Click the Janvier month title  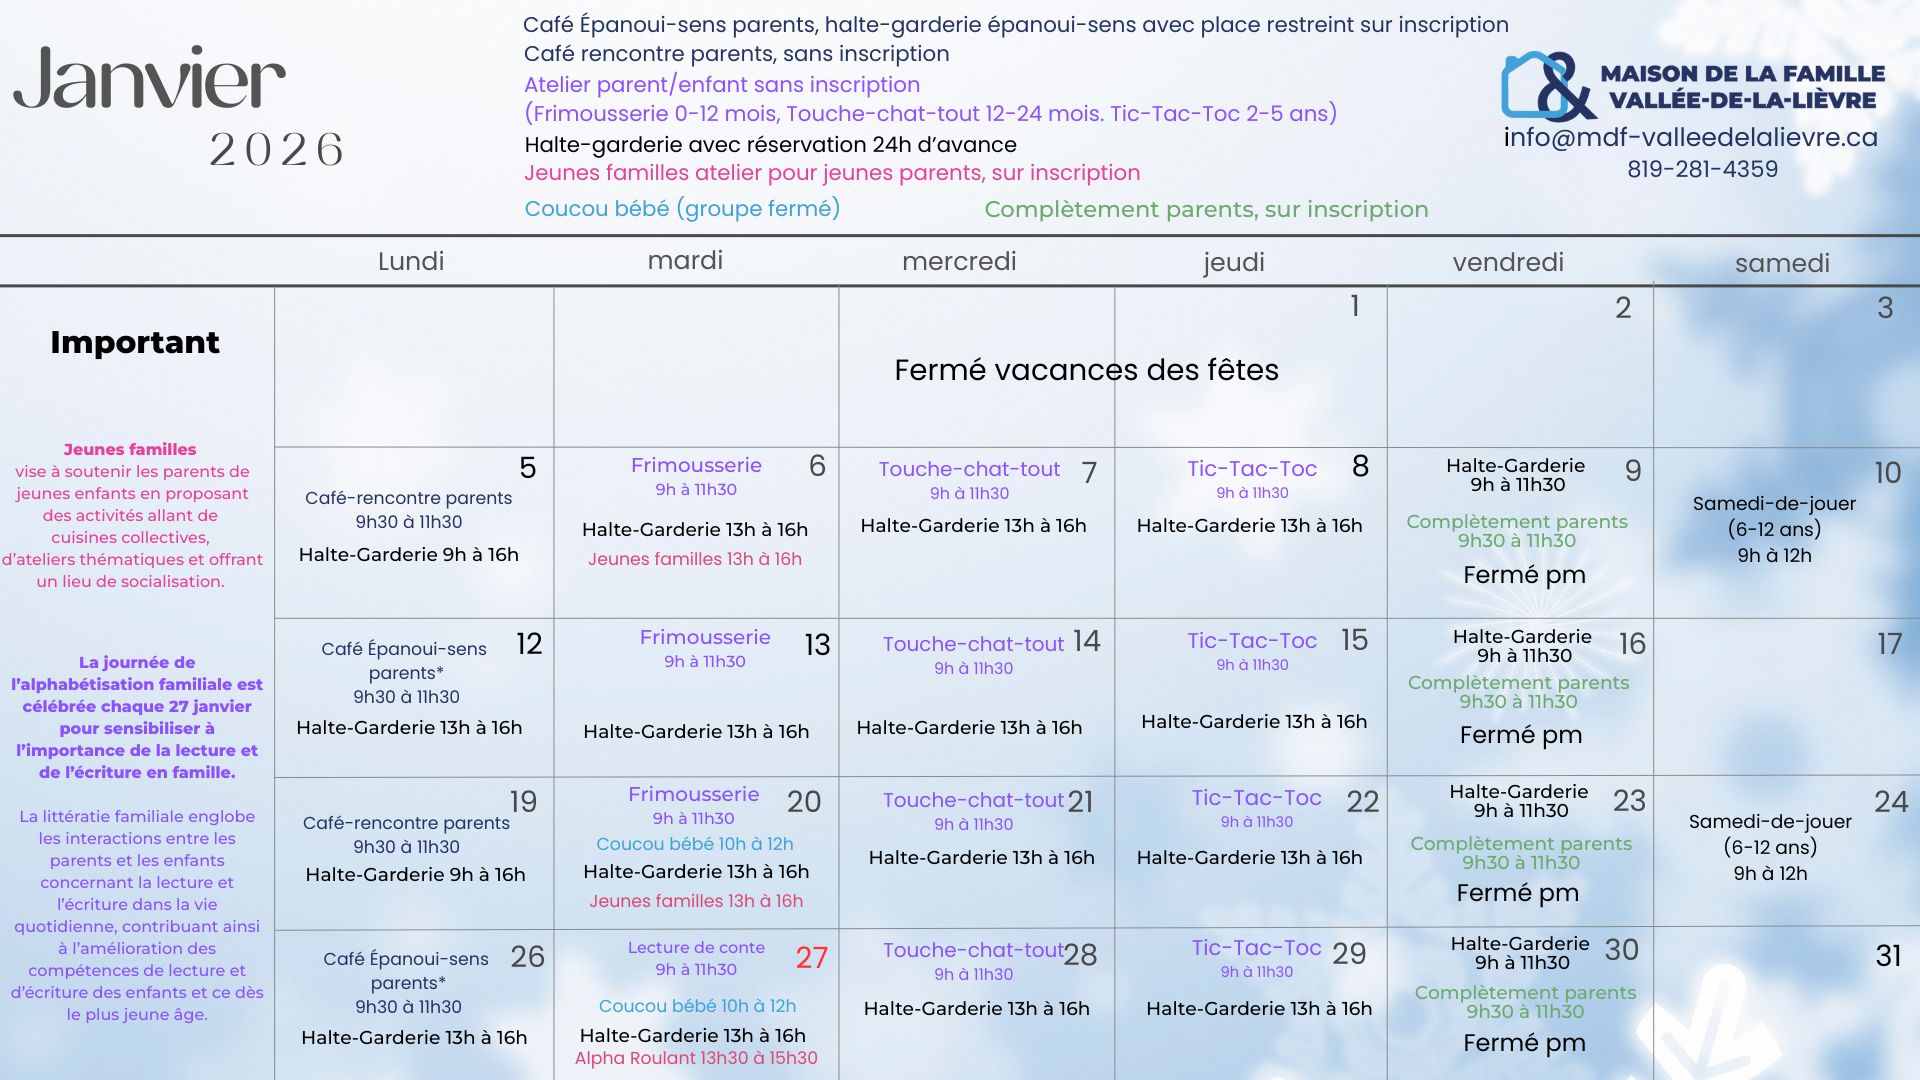pos(150,80)
